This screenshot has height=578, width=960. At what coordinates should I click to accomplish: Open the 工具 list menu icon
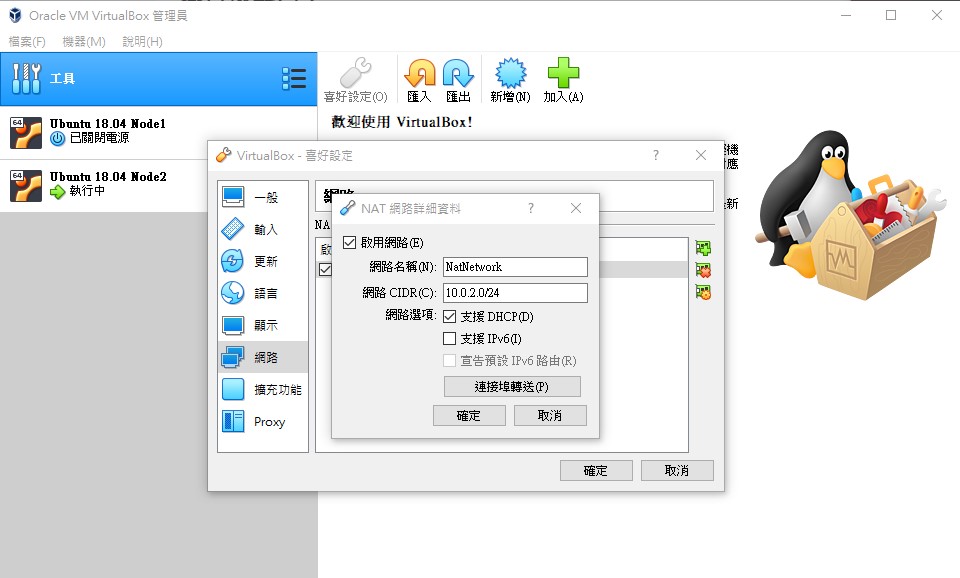[x=294, y=79]
